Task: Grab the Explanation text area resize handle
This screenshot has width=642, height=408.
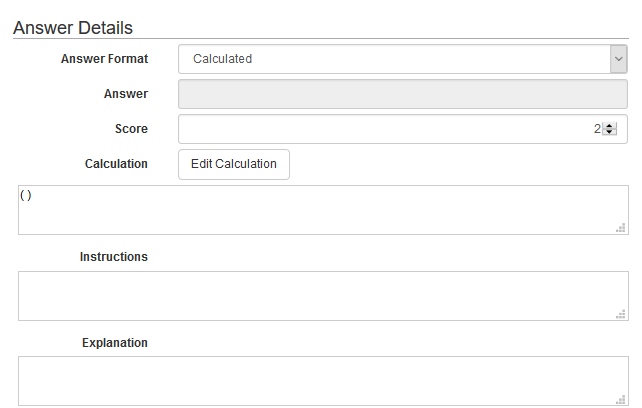Action: tap(621, 399)
